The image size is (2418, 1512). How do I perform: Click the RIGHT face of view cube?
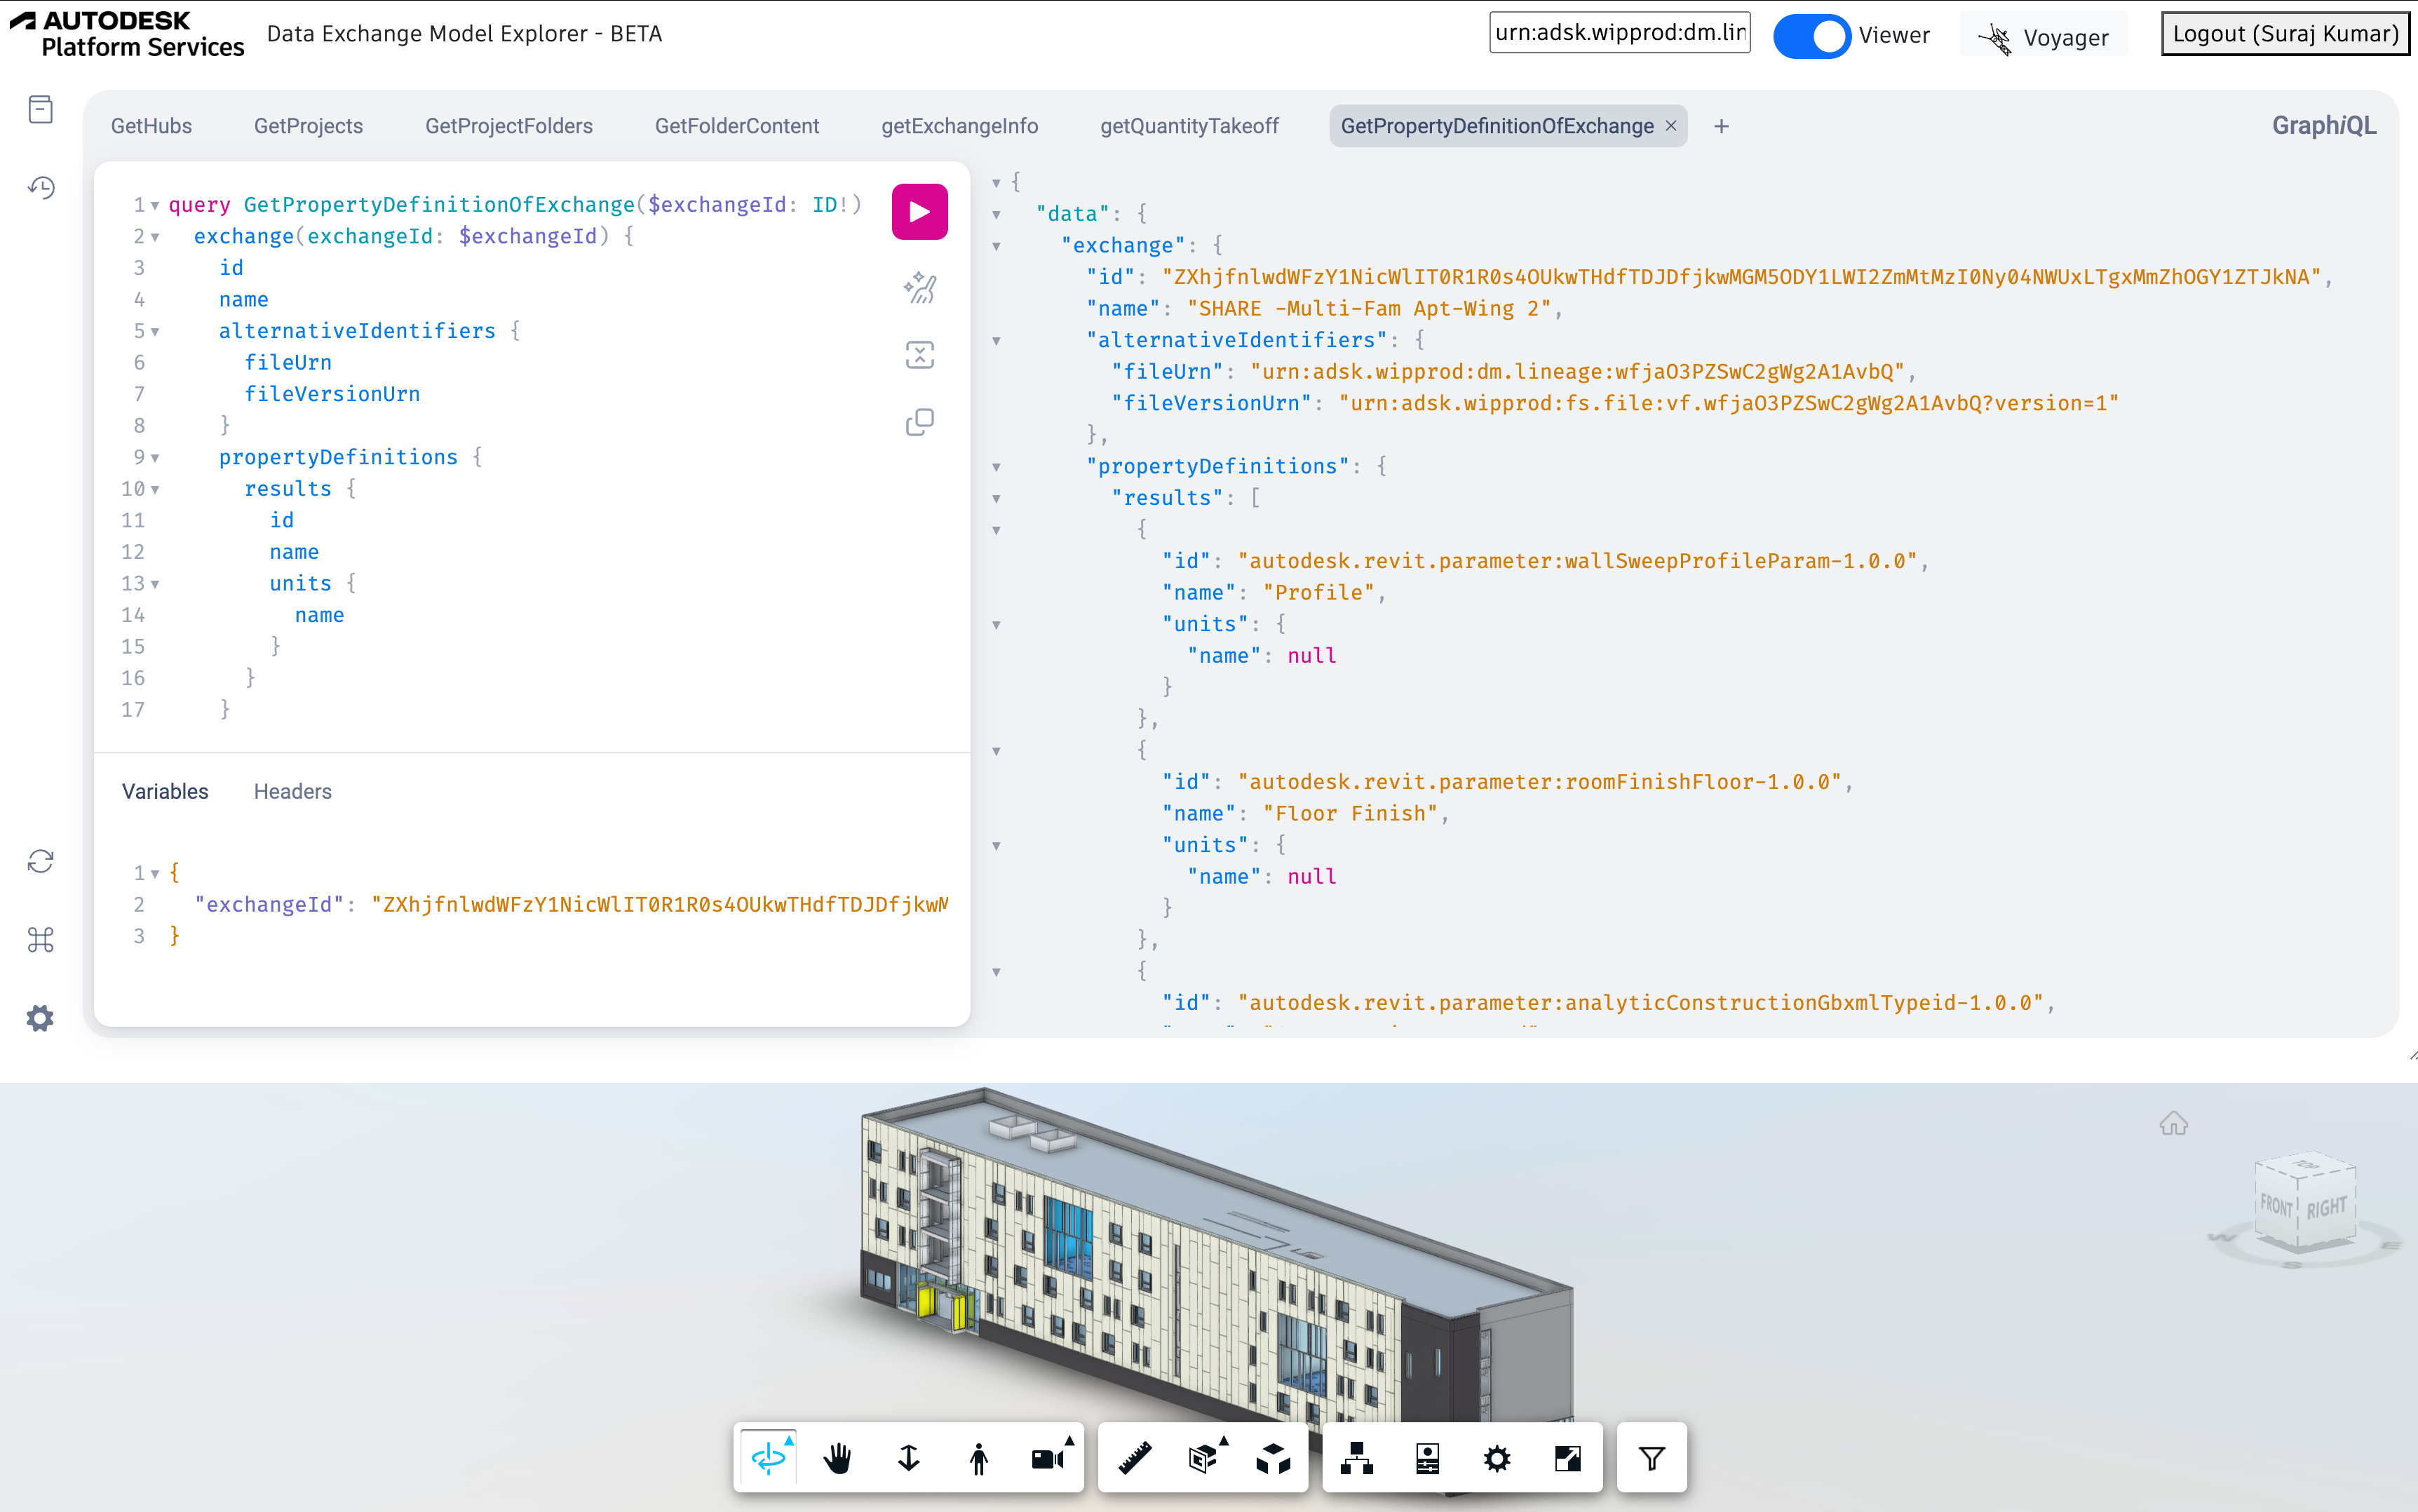(x=2327, y=1207)
